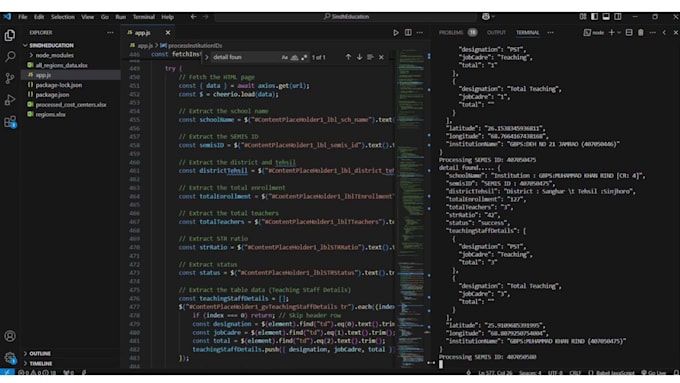
Task: Open terminal panel More Actions ellipsis
Action: (652, 33)
